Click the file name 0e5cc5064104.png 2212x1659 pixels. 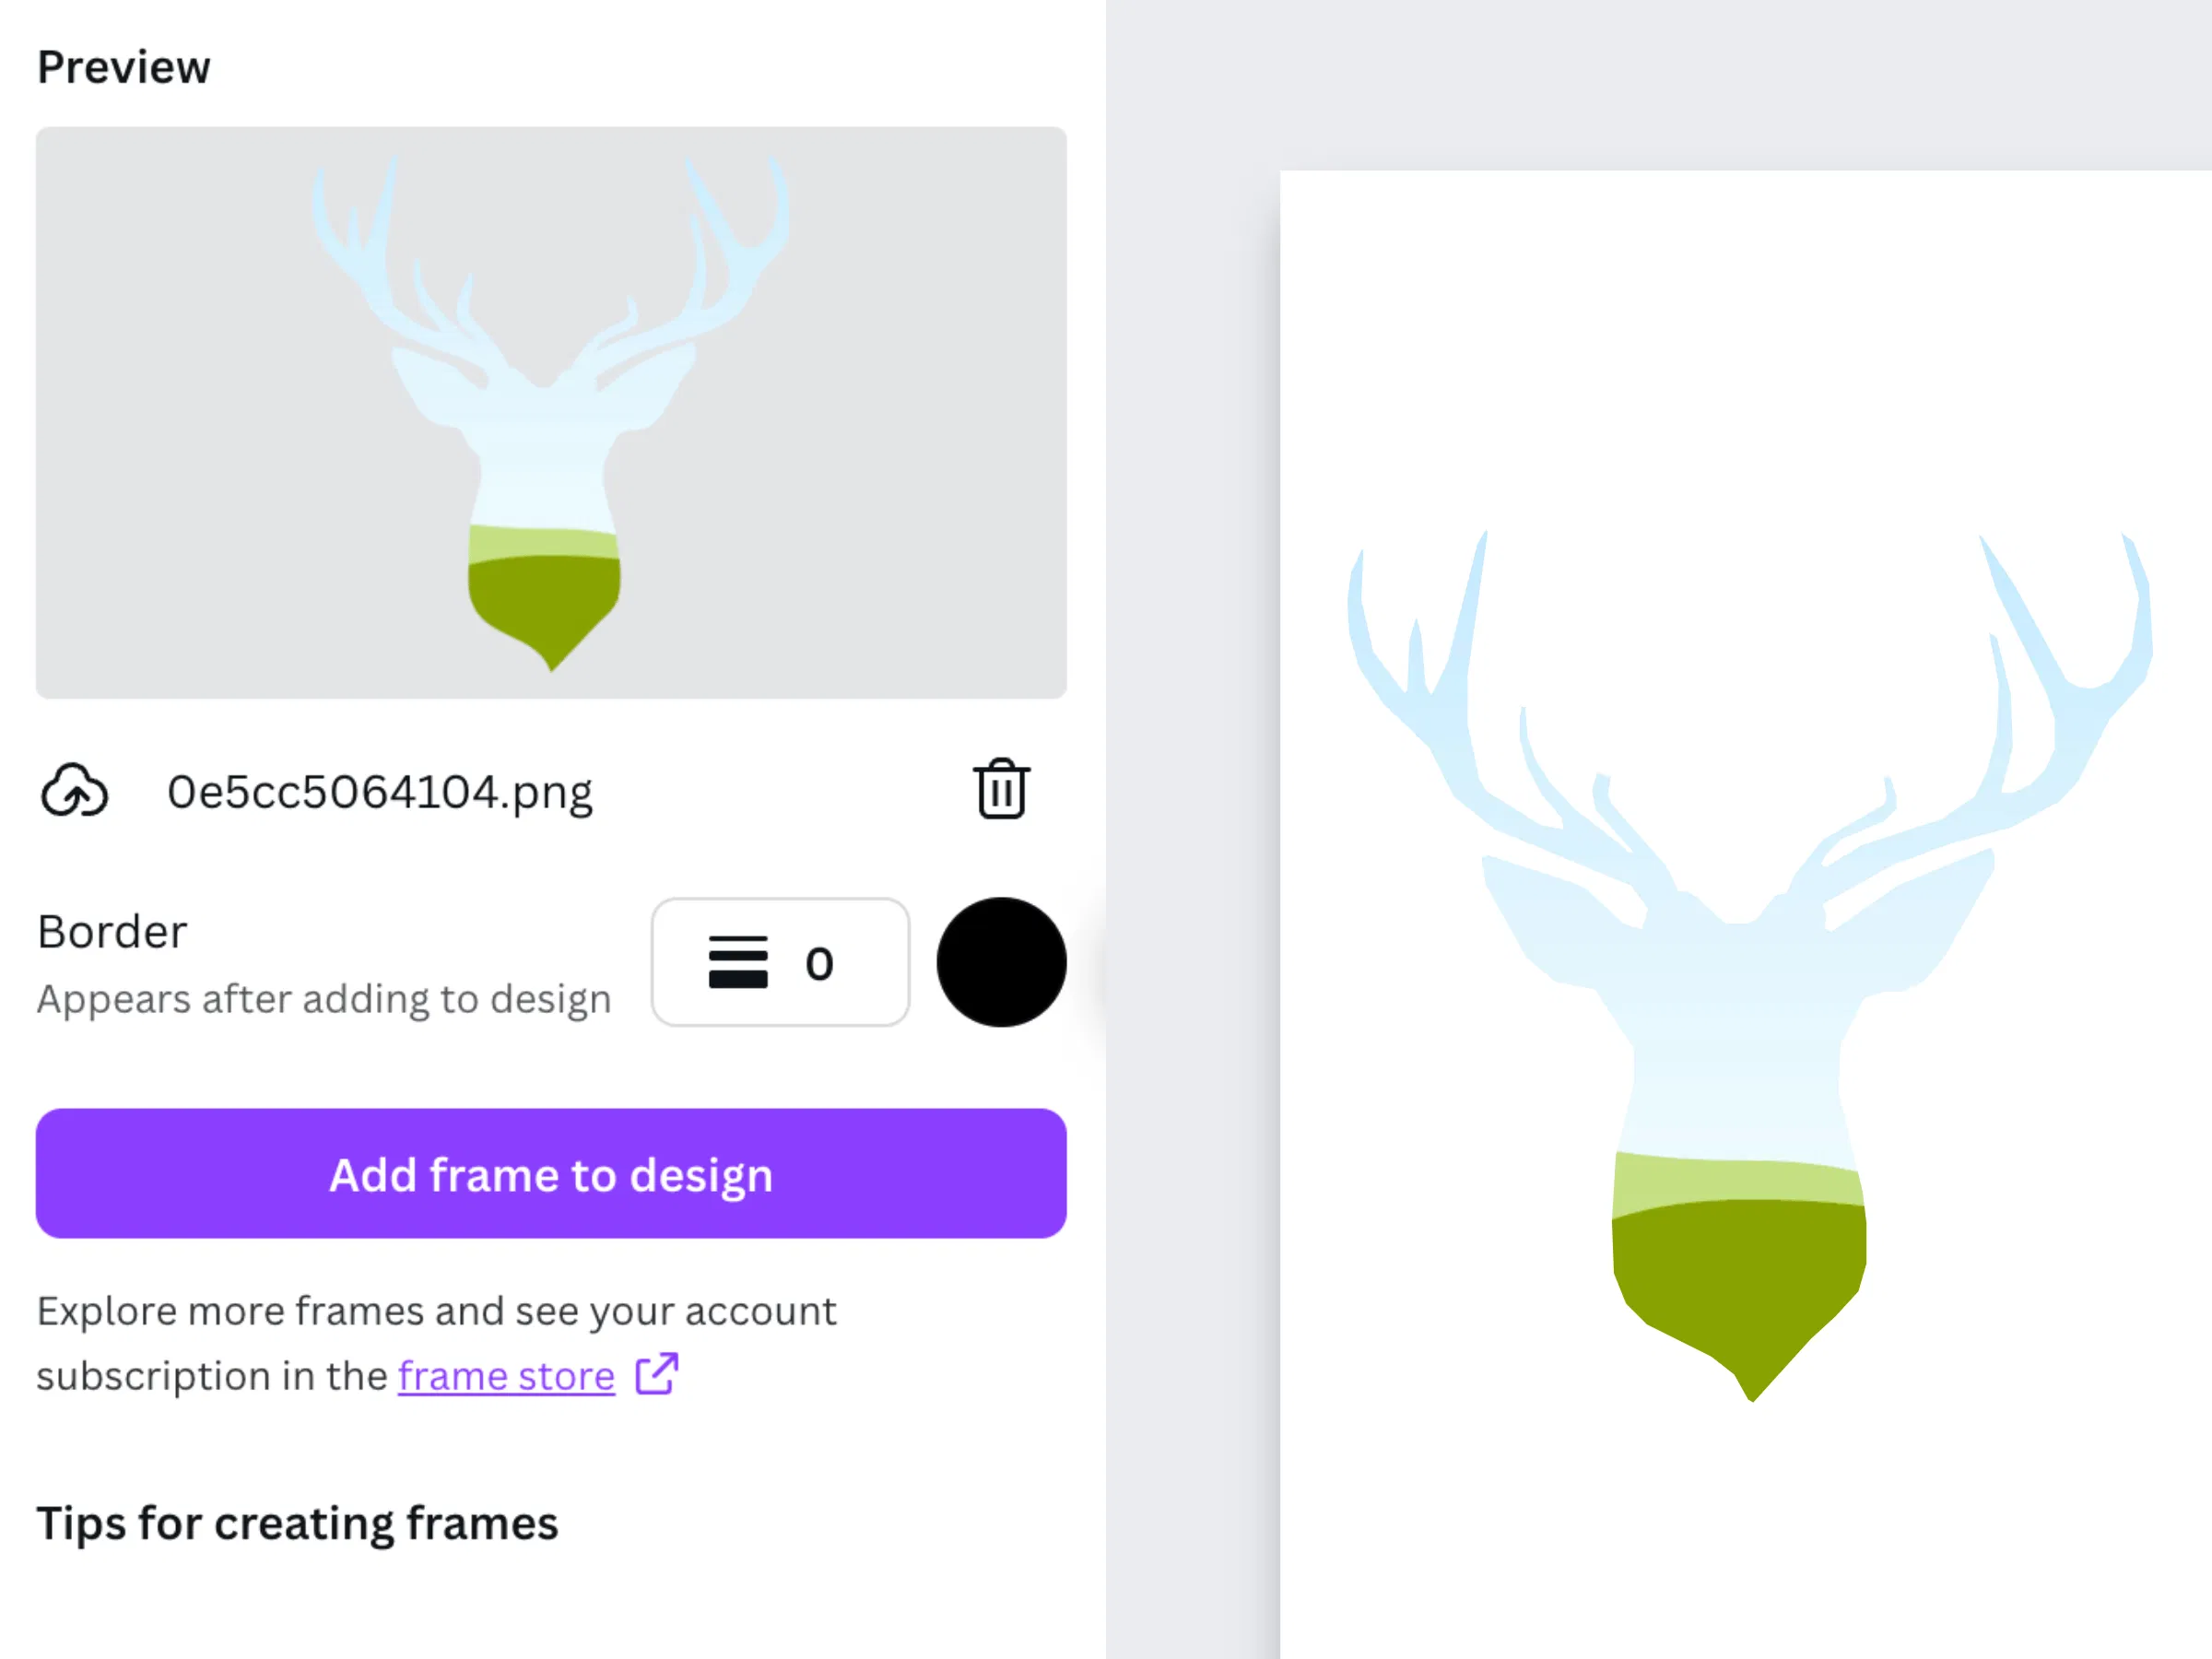tap(380, 792)
